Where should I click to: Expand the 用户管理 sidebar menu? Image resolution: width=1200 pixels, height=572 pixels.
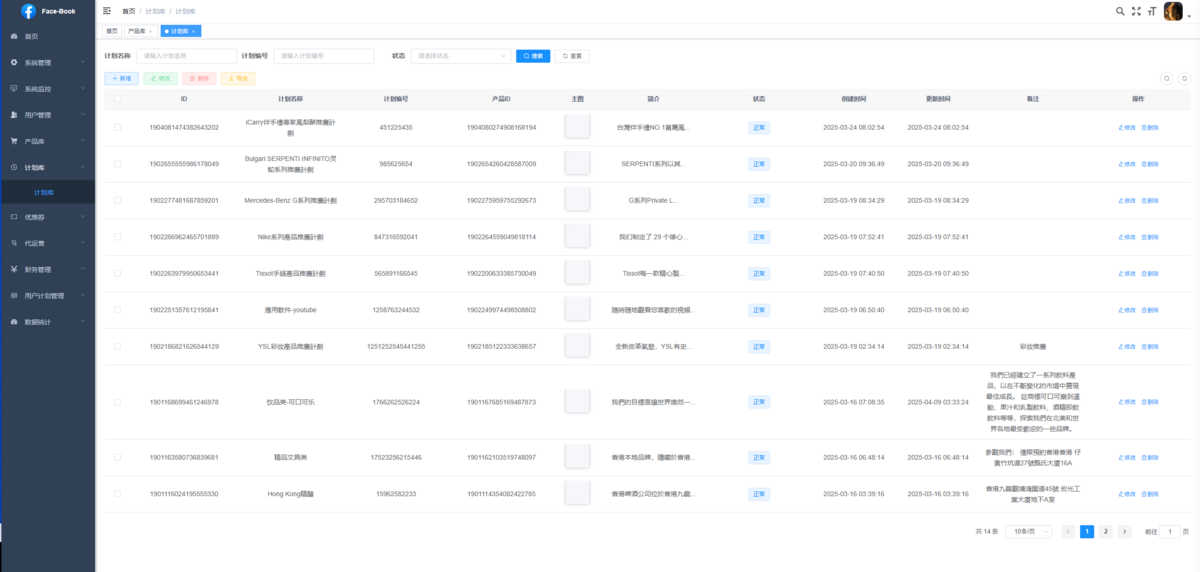click(48, 115)
